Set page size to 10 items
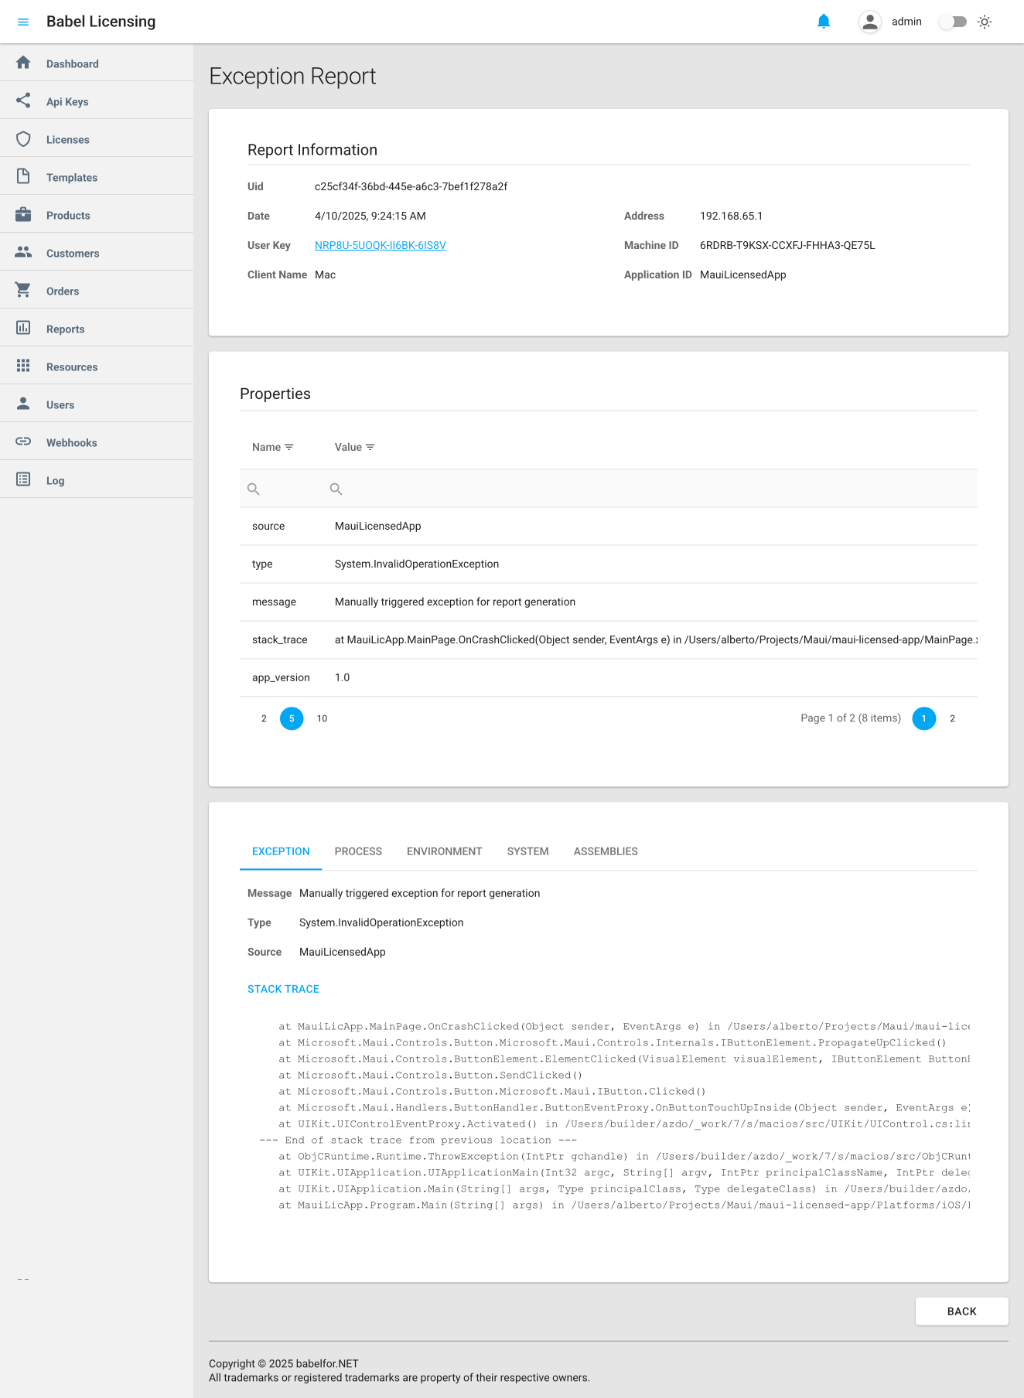1024x1398 pixels. 322,719
